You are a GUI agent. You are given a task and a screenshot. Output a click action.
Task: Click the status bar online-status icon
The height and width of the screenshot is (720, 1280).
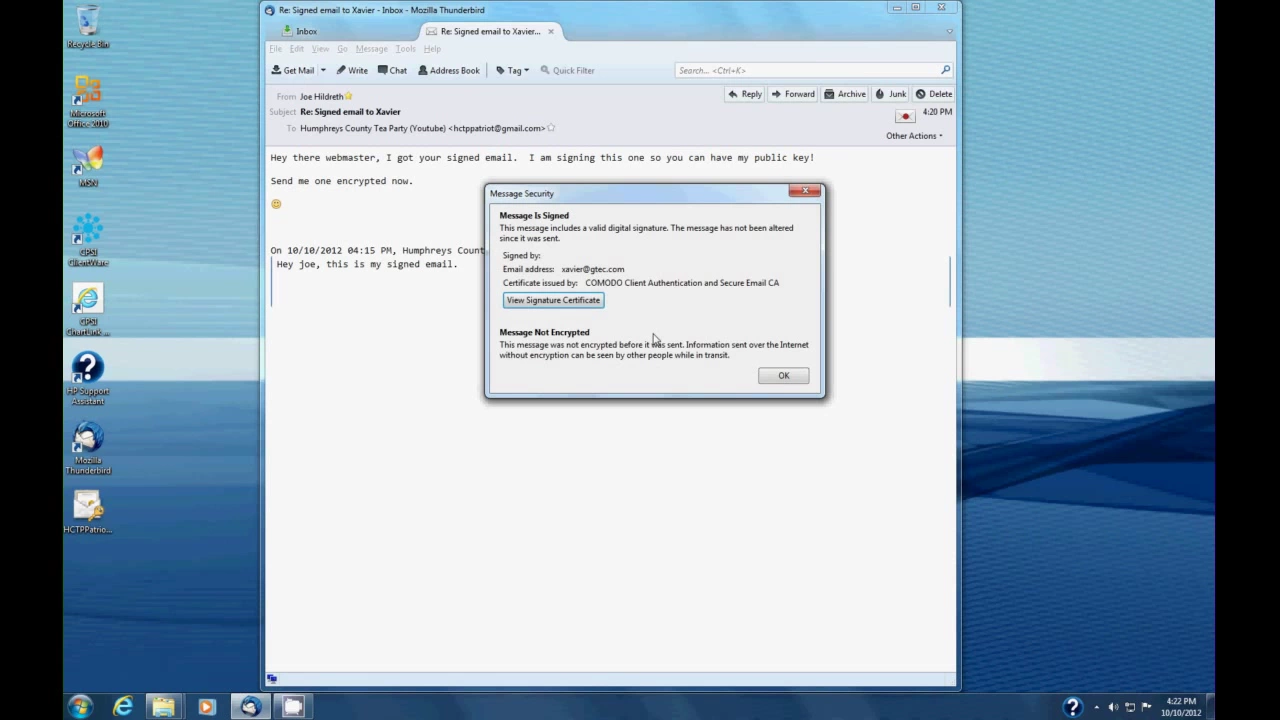coord(272,679)
